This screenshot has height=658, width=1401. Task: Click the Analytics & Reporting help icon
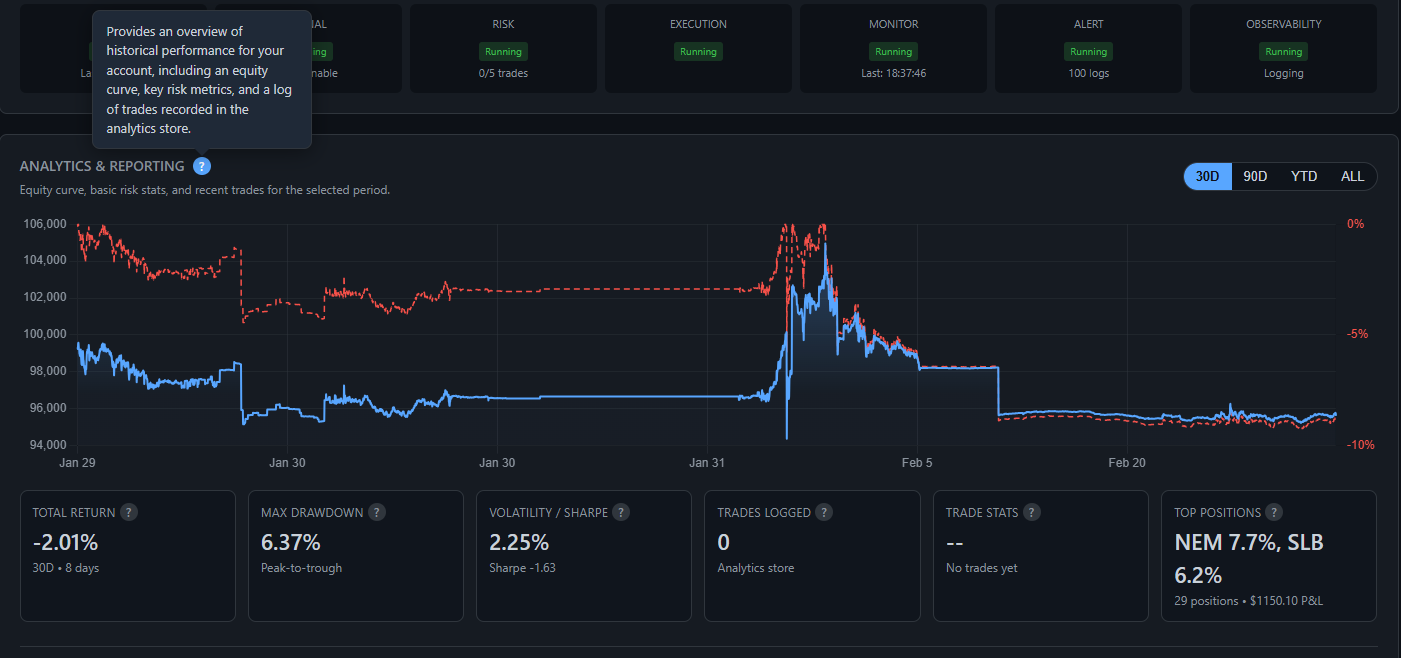202,166
